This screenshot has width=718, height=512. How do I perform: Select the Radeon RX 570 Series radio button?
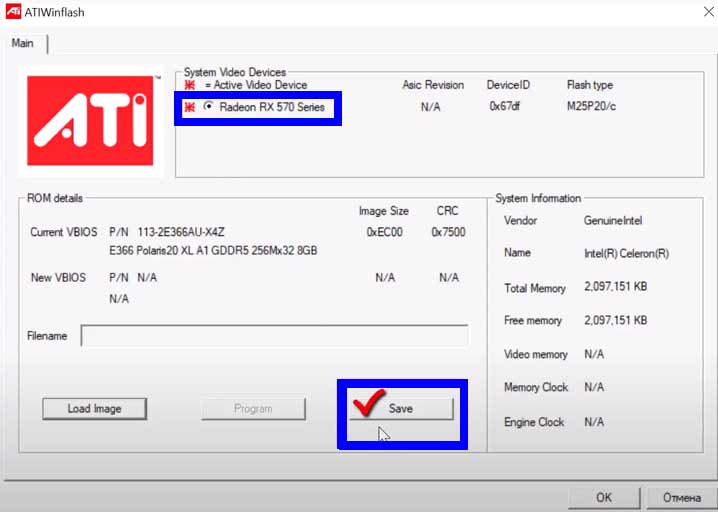tap(208, 106)
